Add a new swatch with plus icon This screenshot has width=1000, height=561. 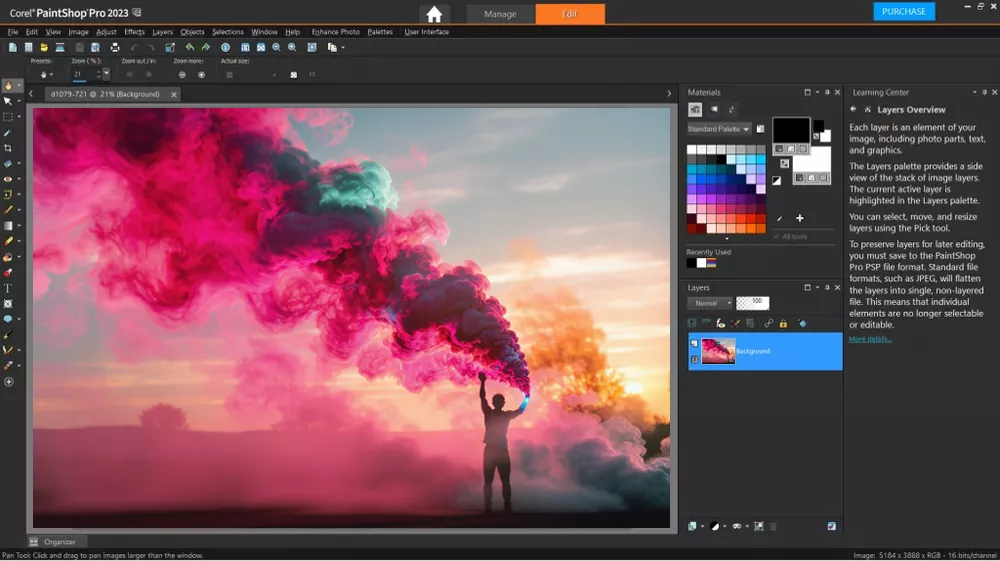click(800, 218)
